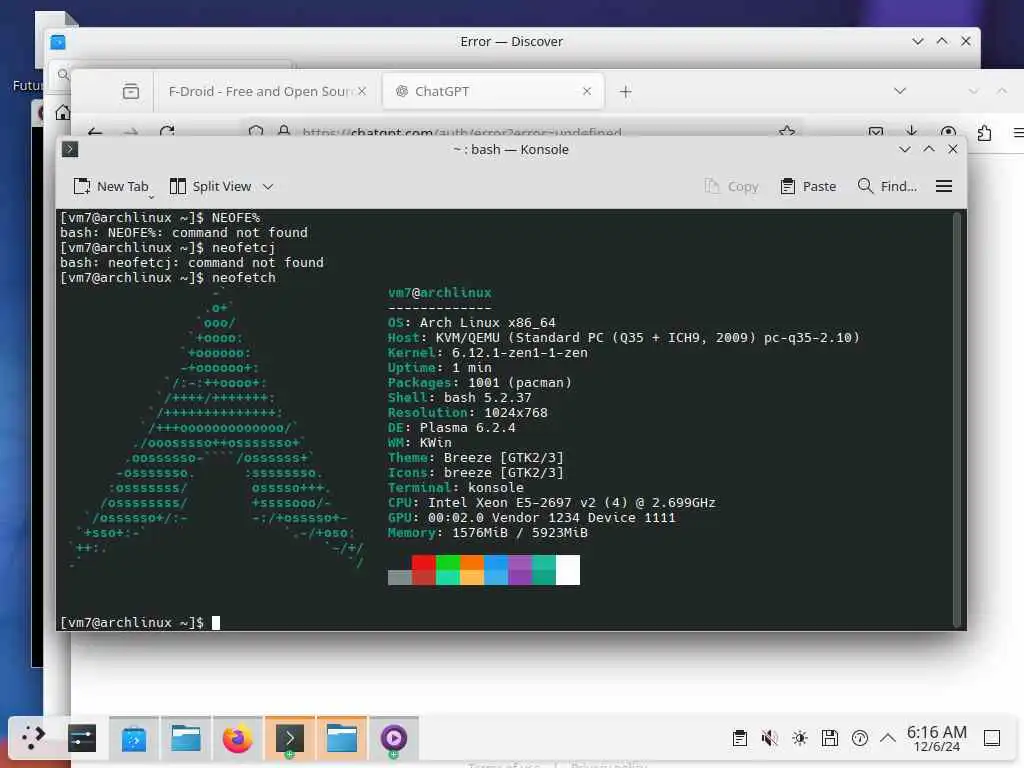1024x768 pixels.
Task: Click the Copy button in Konsole
Action: click(x=731, y=187)
